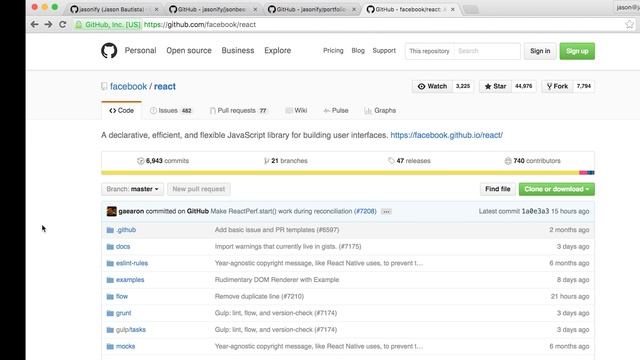Viewport: 640px width, 360px height.
Task: Open the eslint-rules folder
Action: pos(132,263)
